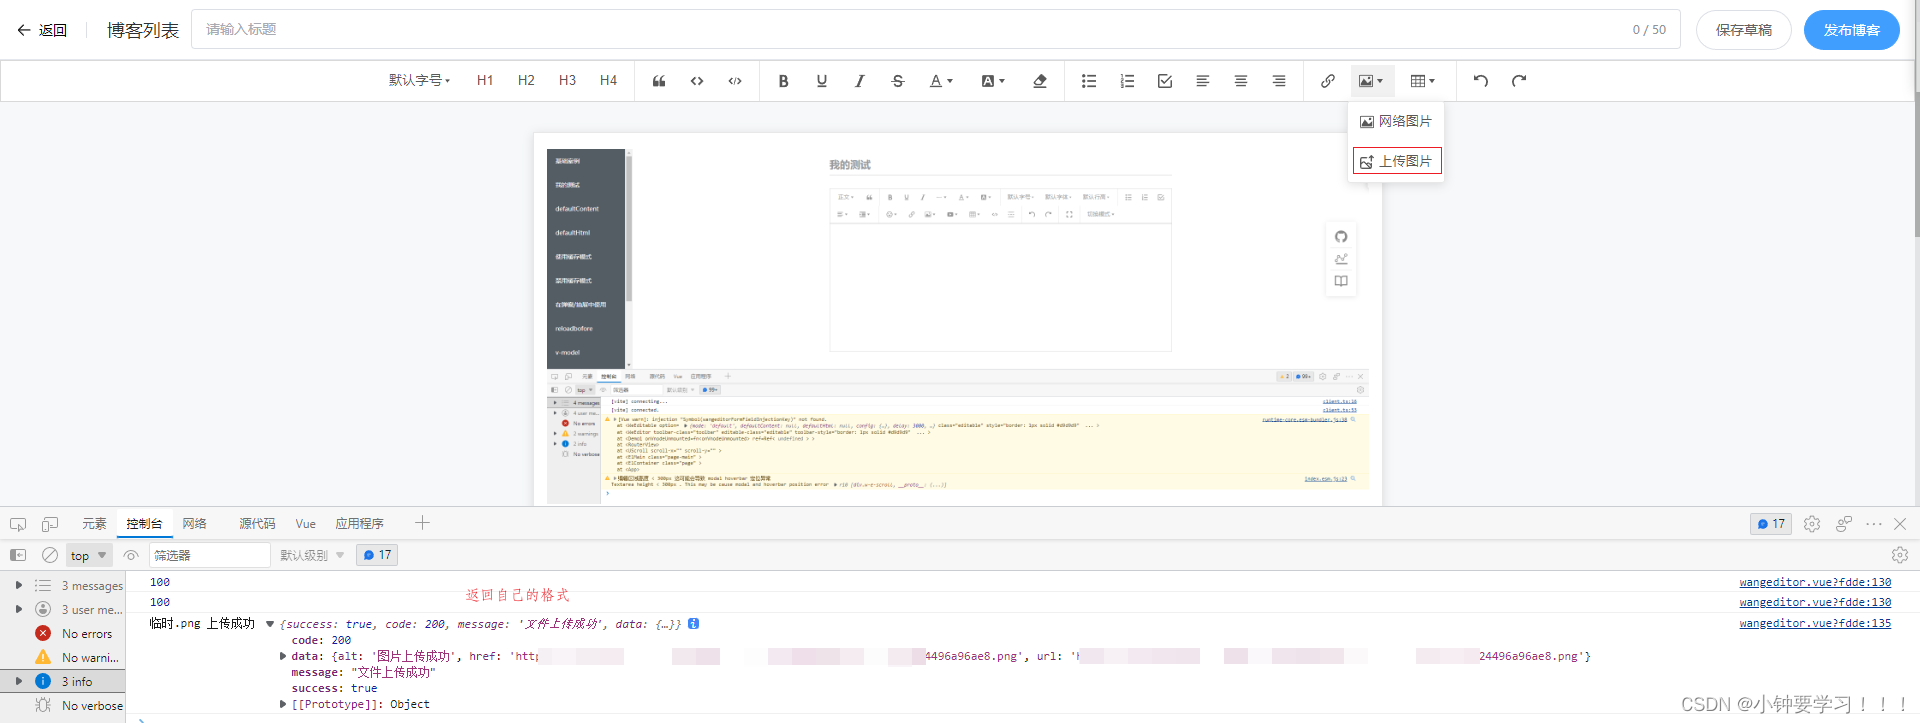Clear formatting with the eraser icon
1920x723 pixels.
(1040, 81)
